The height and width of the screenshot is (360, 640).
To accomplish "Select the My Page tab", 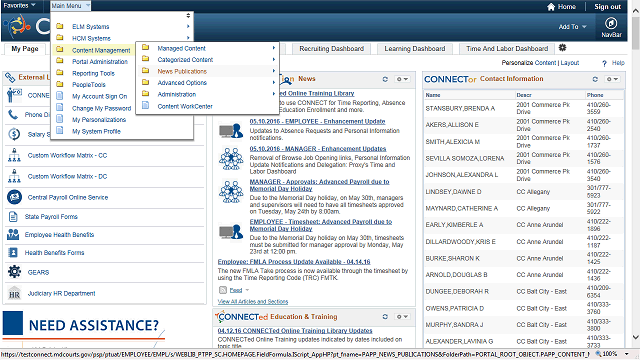I will pos(25,49).
